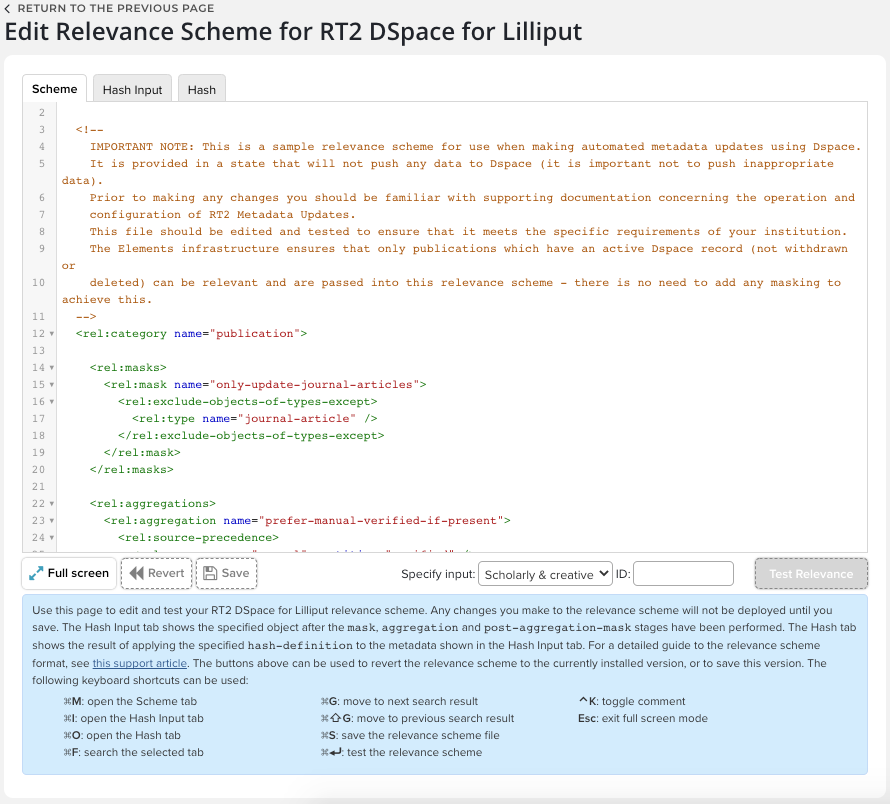Collapse the fold arrow on line 22
Image resolution: width=890 pixels, height=804 pixels.
[x=52, y=504]
